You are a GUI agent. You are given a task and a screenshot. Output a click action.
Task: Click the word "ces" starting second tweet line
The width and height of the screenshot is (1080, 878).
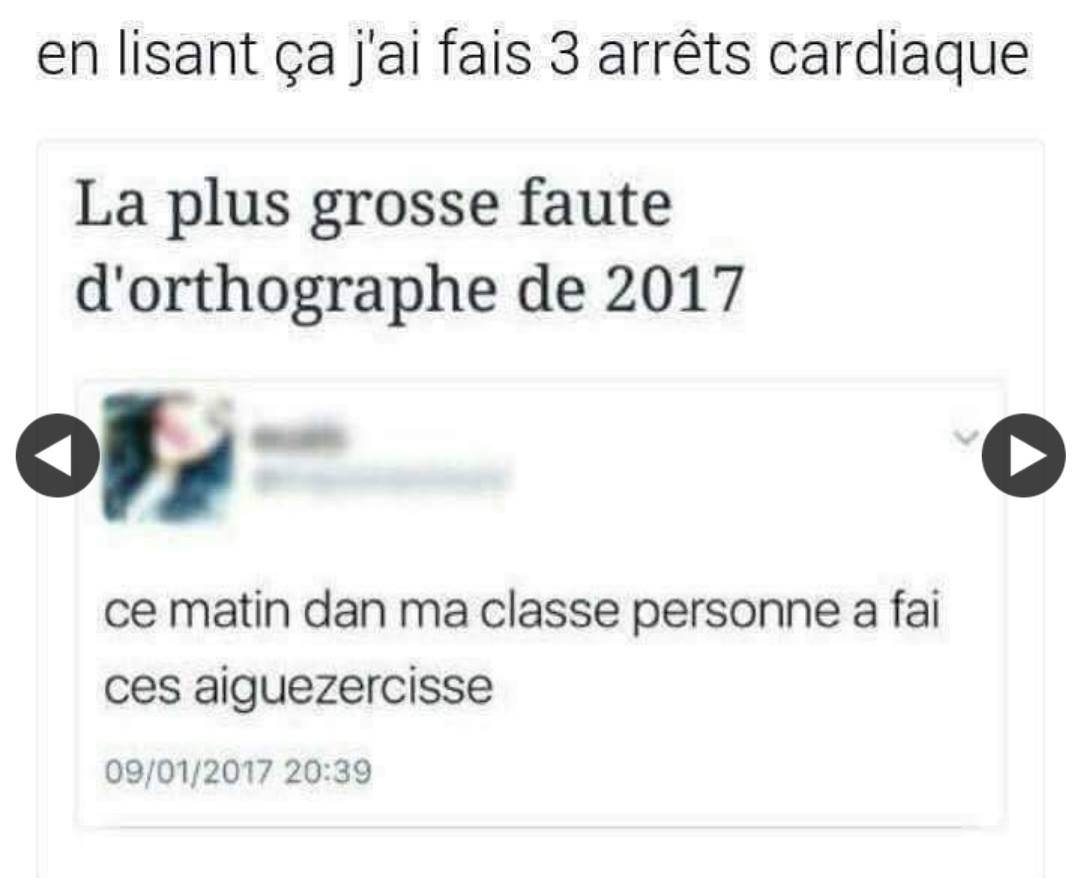pyautogui.click(x=143, y=688)
